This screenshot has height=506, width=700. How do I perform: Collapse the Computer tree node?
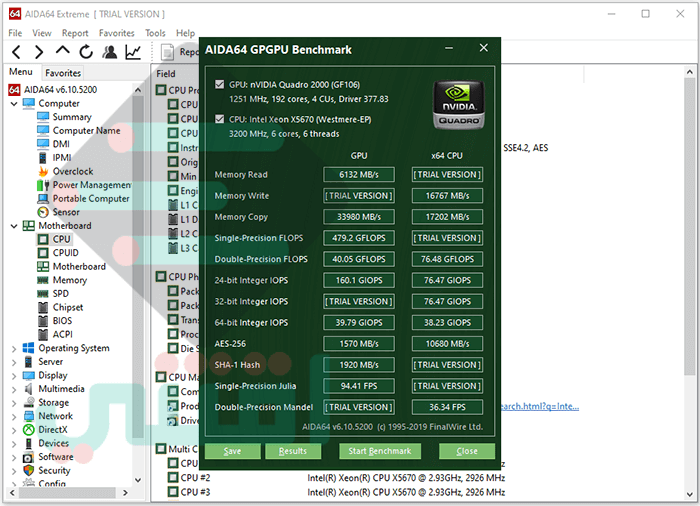[14, 104]
